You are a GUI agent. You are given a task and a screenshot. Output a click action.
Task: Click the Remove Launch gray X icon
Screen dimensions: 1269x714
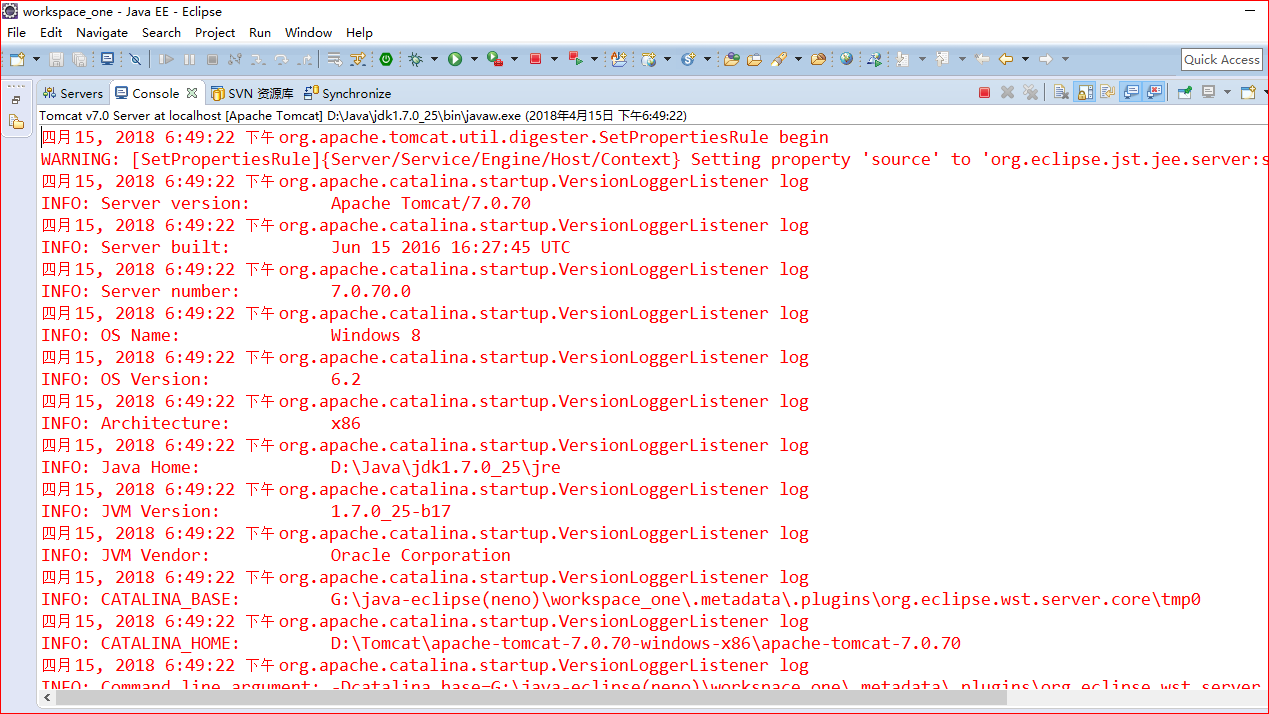[1007, 92]
